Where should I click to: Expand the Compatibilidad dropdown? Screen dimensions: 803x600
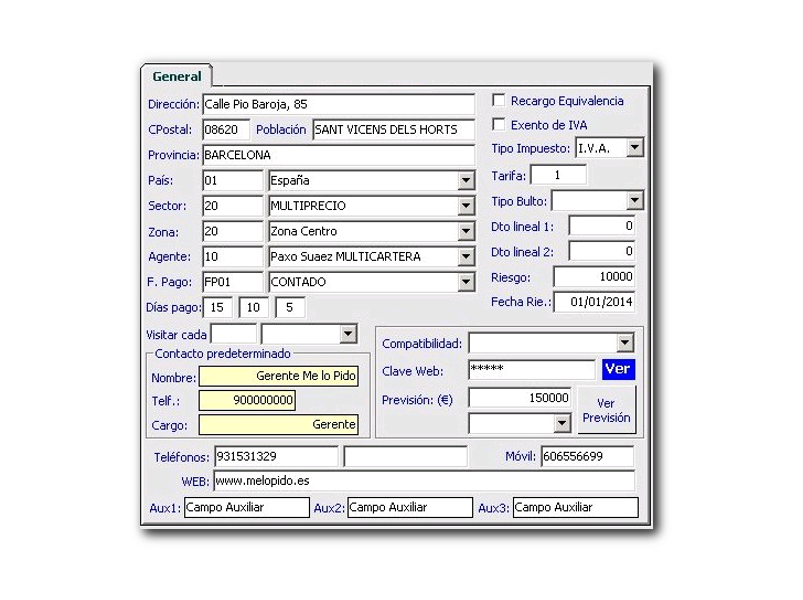(625, 344)
